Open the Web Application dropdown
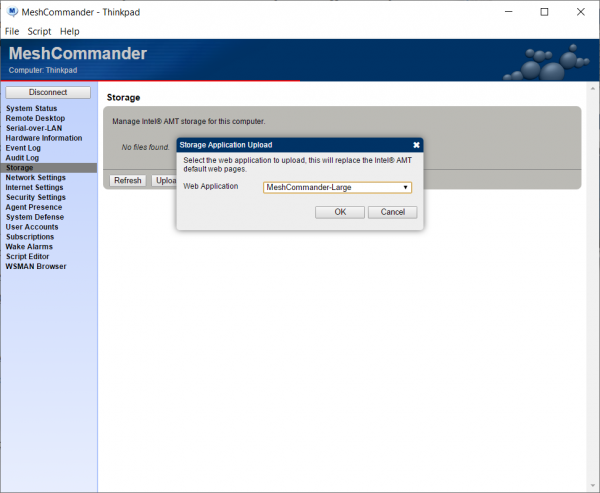This screenshot has height=493, width=600. (338, 187)
